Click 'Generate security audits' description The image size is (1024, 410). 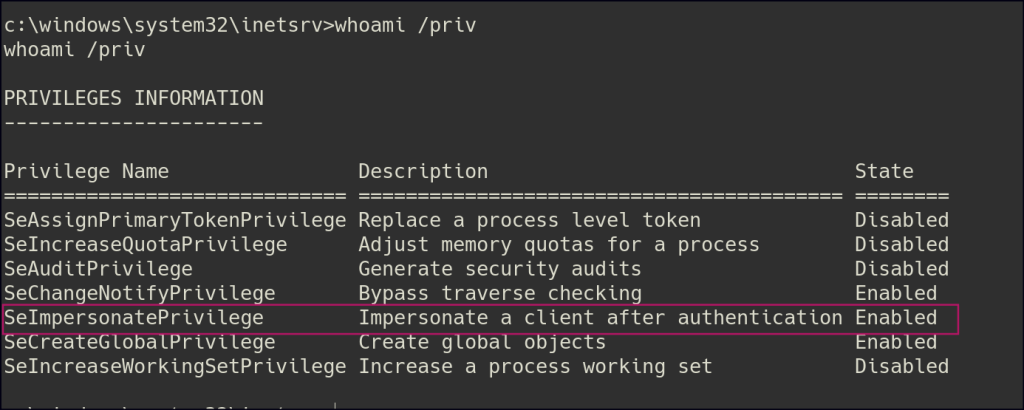pyautogui.click(x=500, y=269)
